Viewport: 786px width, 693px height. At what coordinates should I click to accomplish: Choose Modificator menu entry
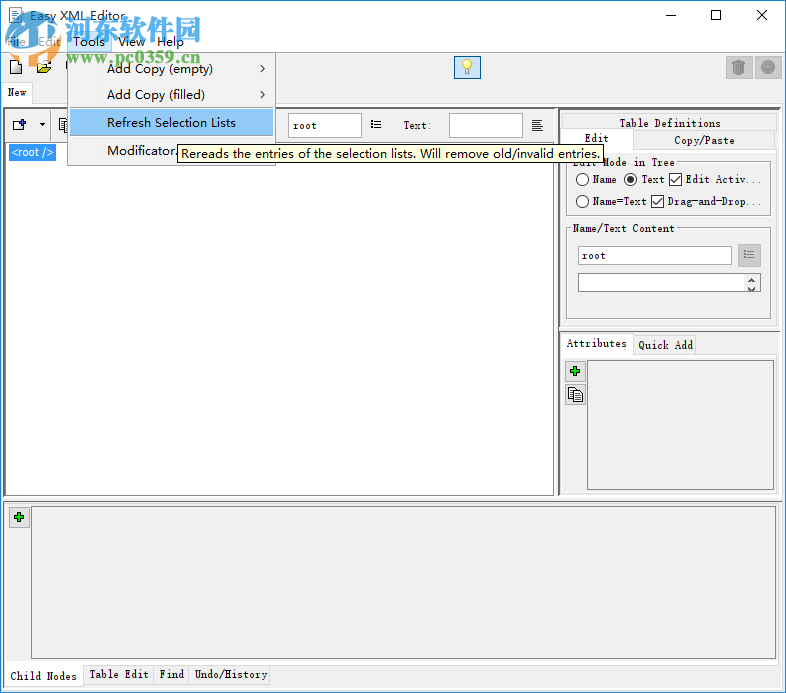140,150
